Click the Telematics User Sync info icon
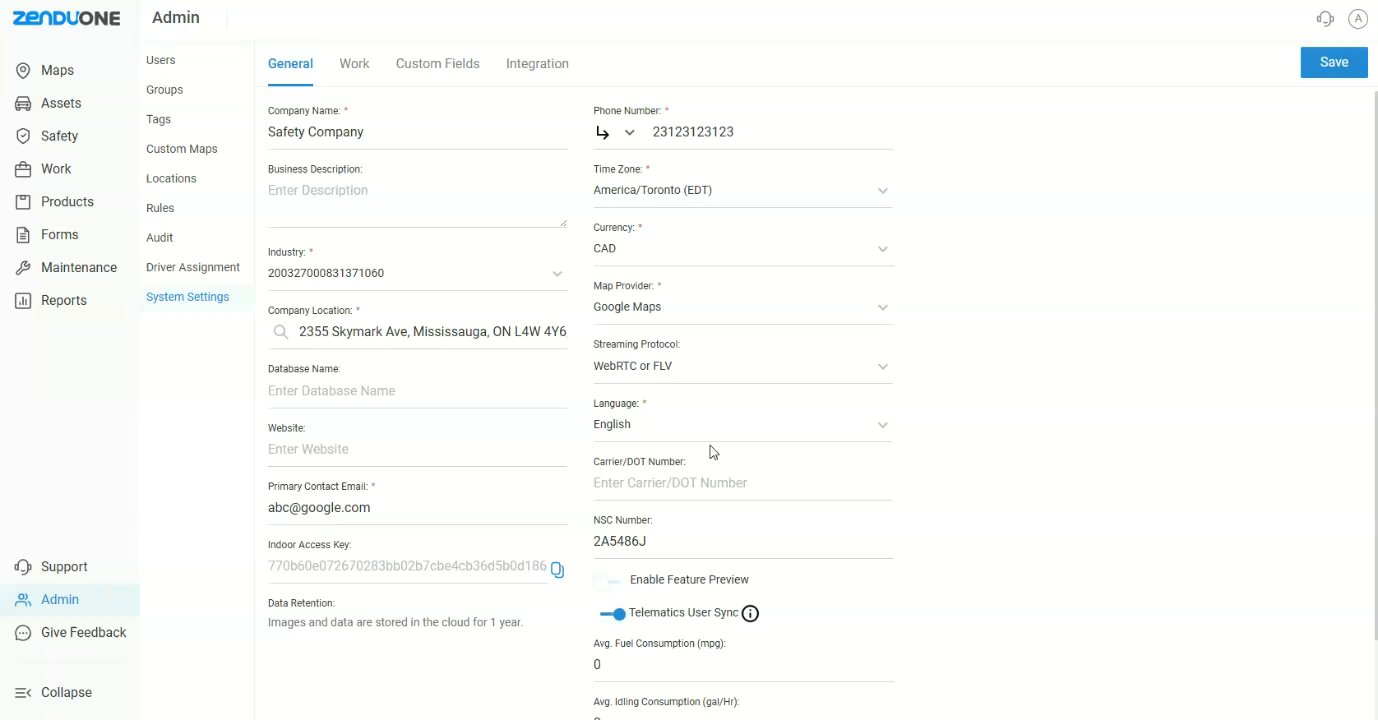The width and height of the screenshot is (1378, 720). click(x=750, y=614)
